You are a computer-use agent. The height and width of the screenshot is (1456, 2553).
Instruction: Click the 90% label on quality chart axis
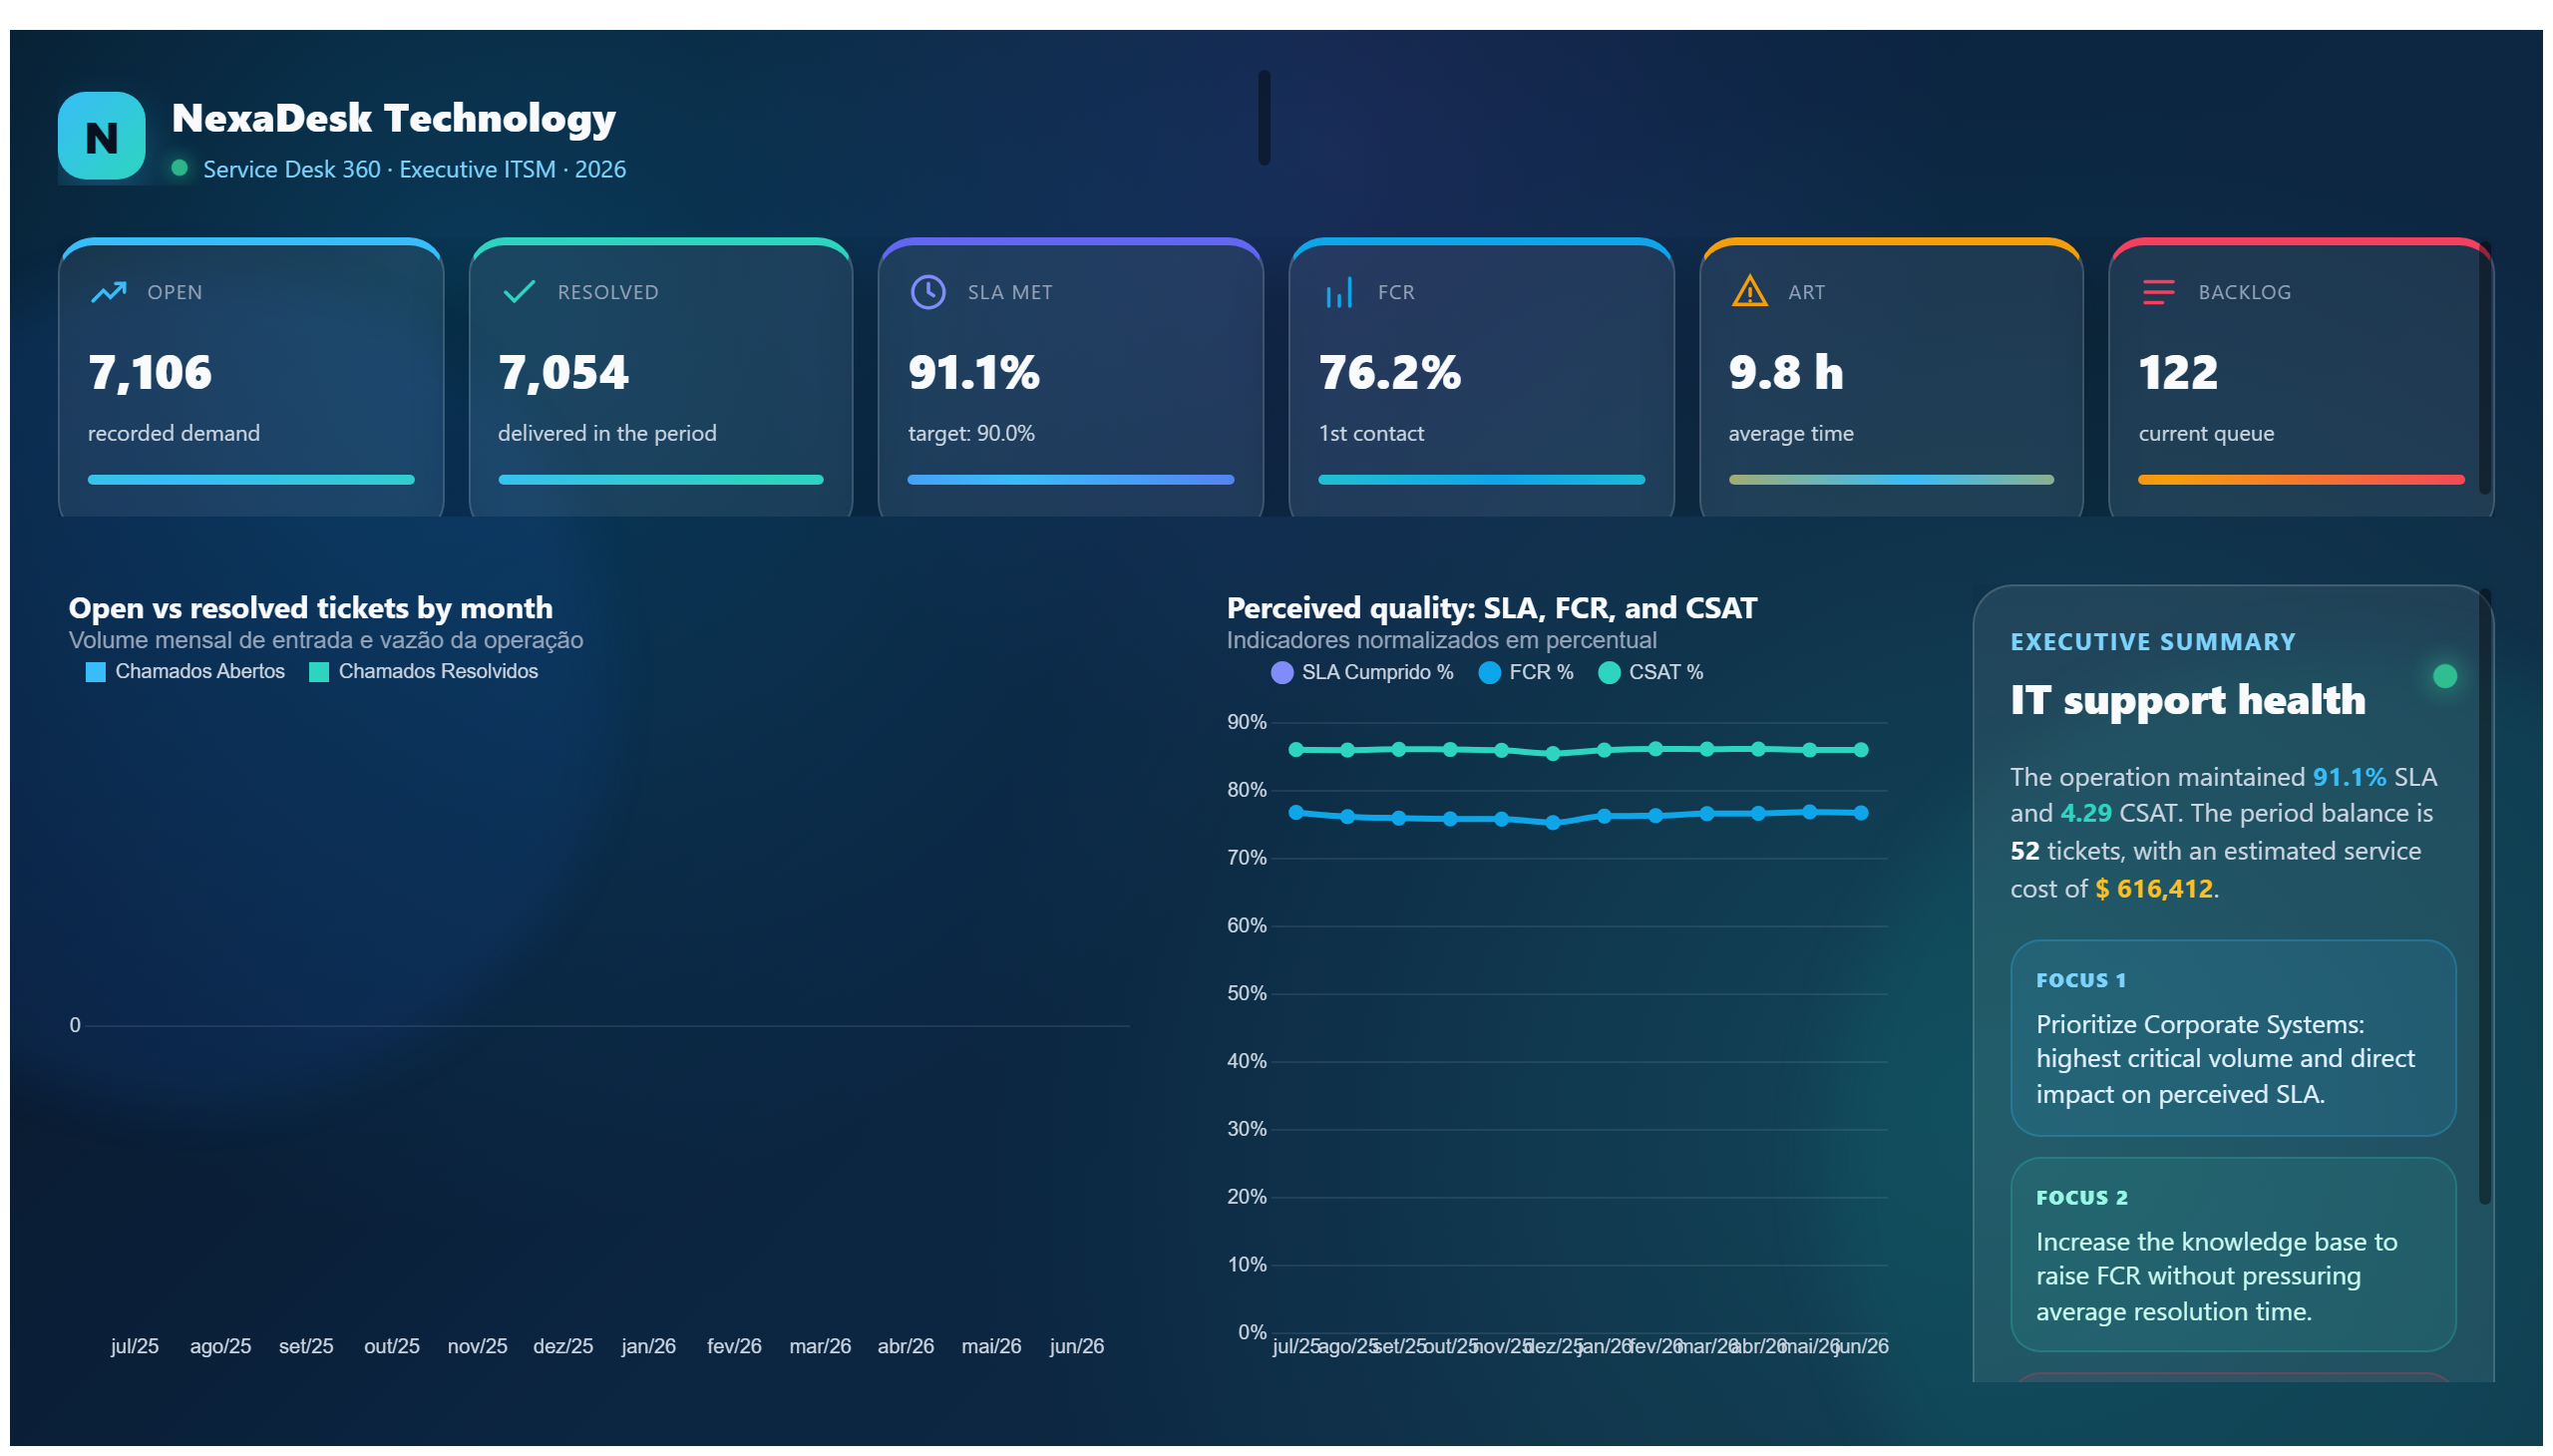click(x=1246, y=722)
